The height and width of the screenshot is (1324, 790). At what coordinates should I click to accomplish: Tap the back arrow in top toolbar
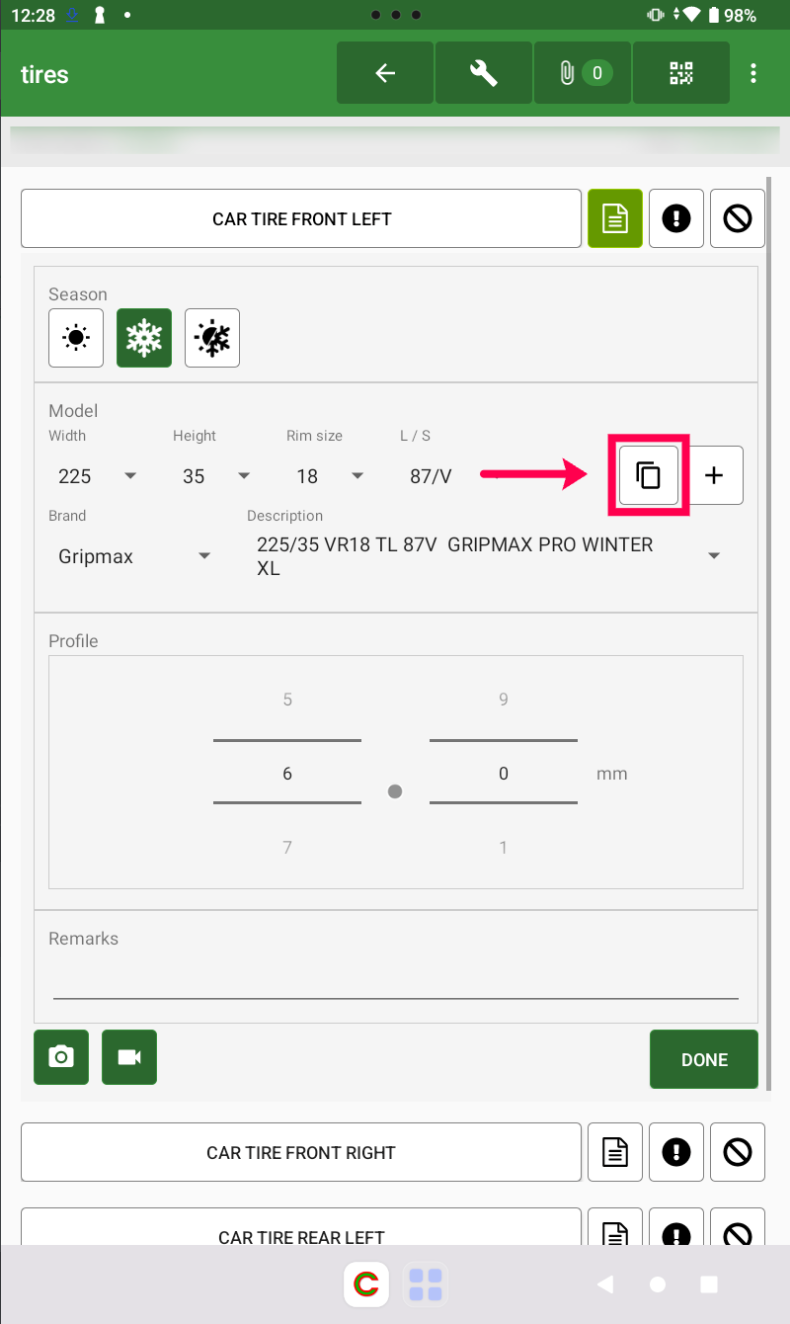point(385,73)
